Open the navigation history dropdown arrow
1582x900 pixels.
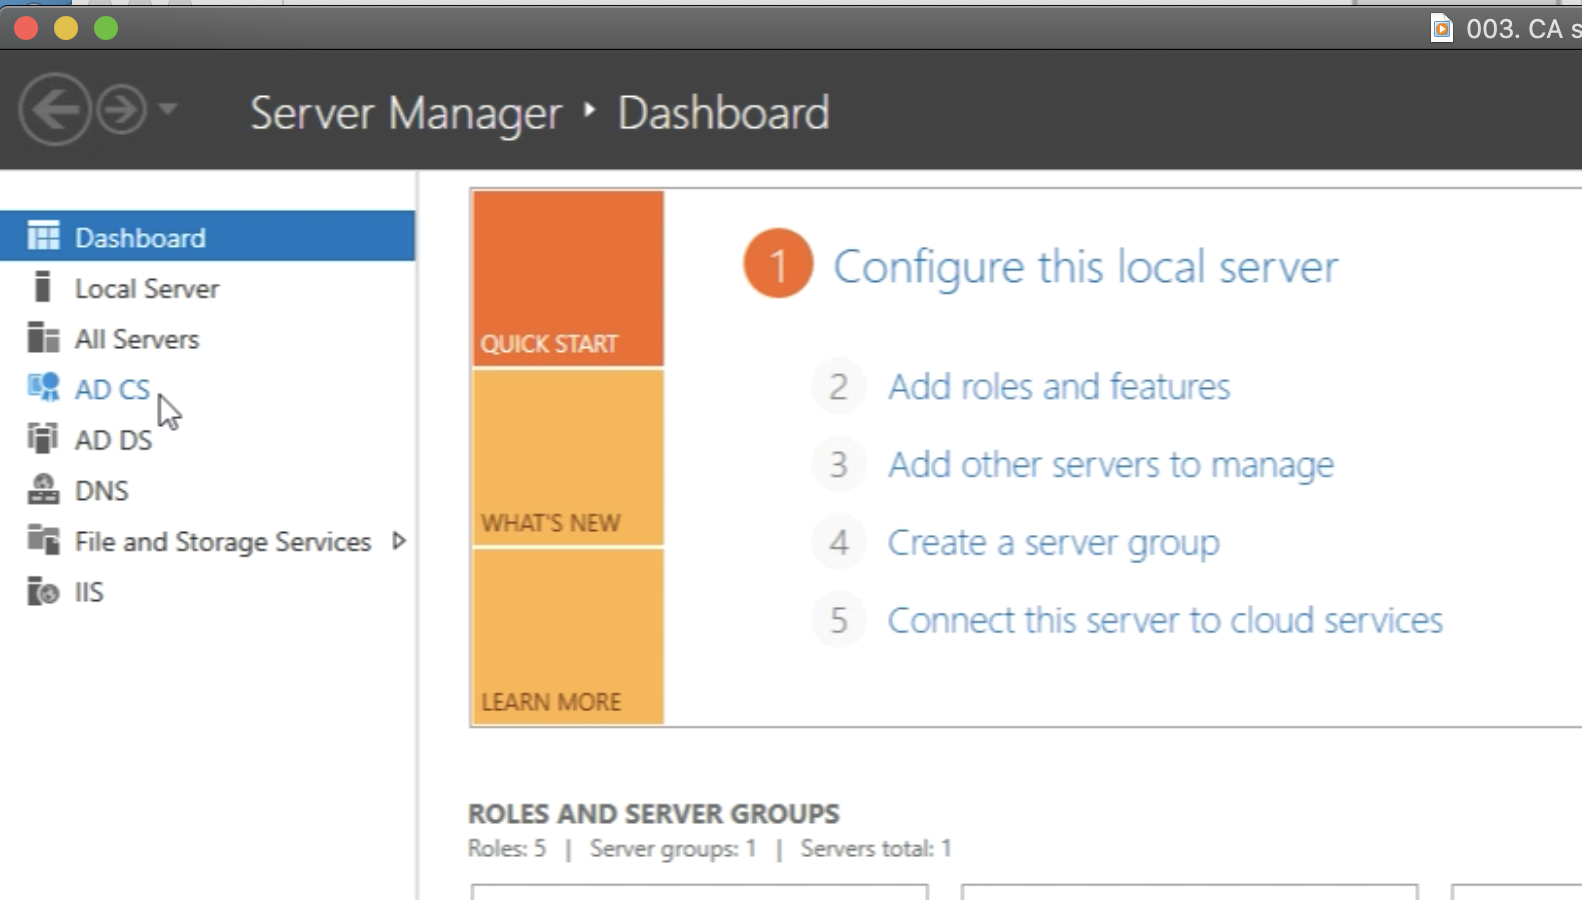[168, 109]
